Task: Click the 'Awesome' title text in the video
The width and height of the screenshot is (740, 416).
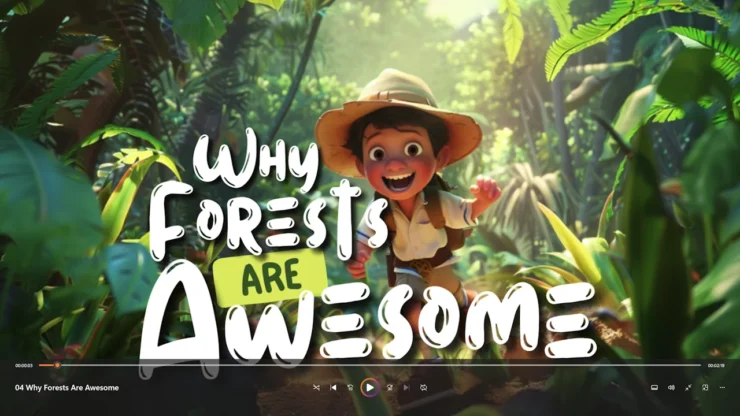Action: [x=370, y=318]
